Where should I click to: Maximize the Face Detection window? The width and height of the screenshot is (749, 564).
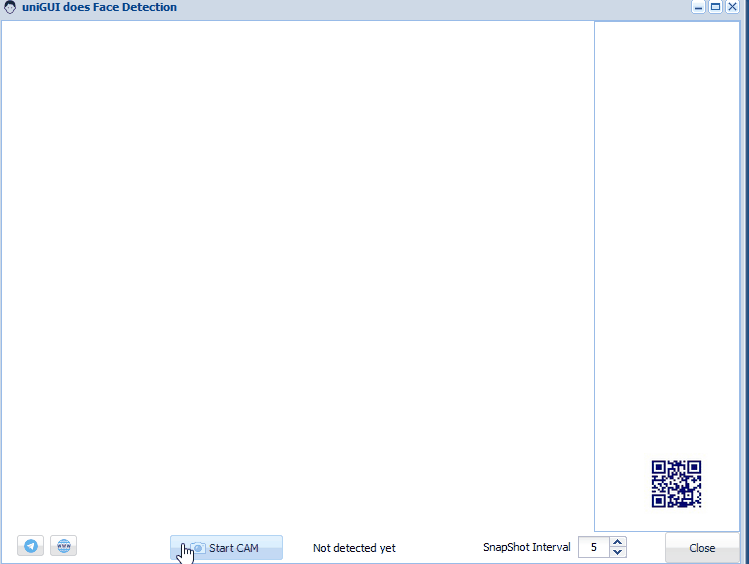coord(715,7)
